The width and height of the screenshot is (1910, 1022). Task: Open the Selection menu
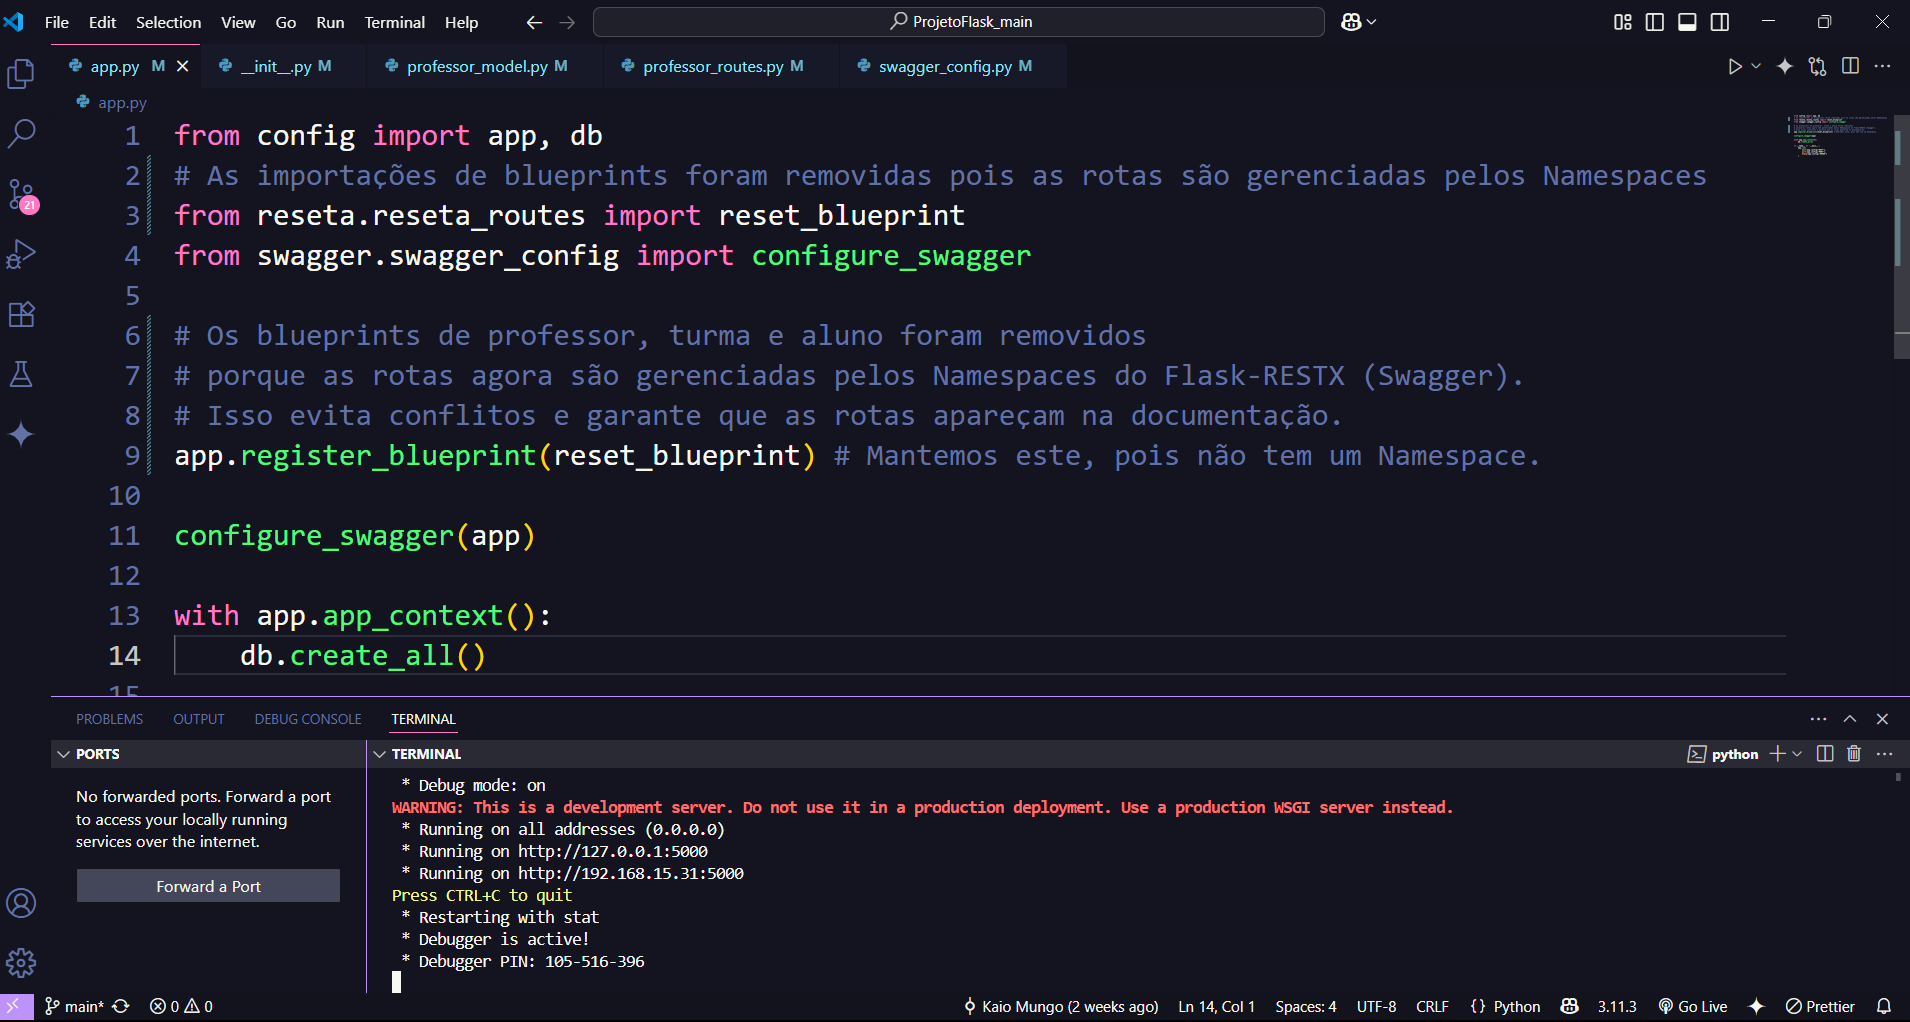(168, 22)
